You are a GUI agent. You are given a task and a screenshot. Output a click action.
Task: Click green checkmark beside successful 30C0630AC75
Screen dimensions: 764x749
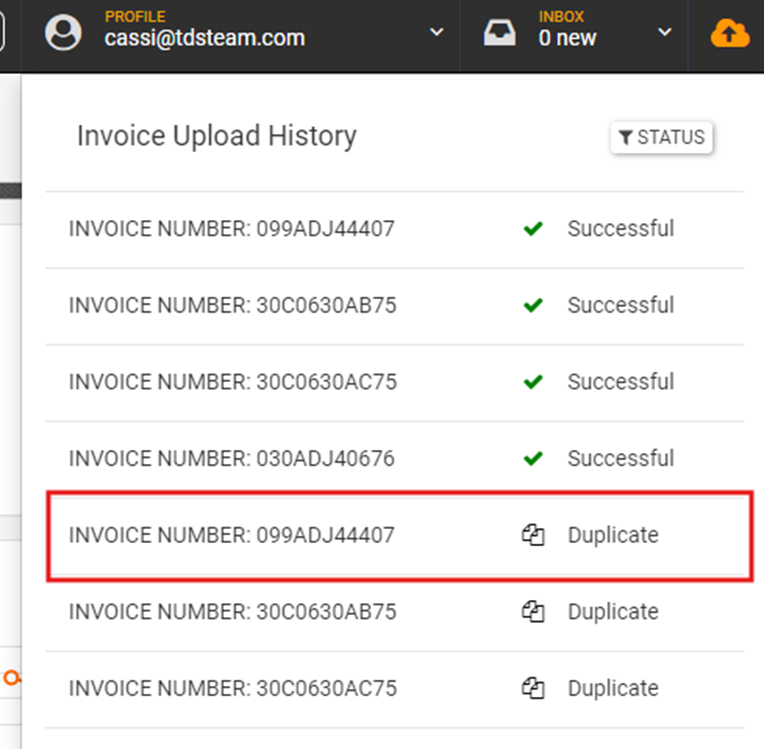pos(533,382)
